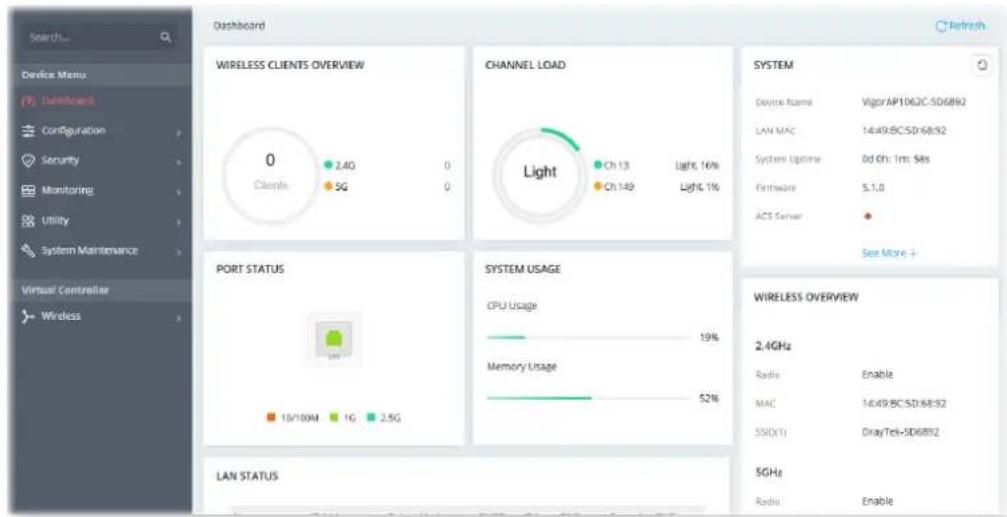Expand the System Maintenance menu arrow

click(x=180, y=252)
